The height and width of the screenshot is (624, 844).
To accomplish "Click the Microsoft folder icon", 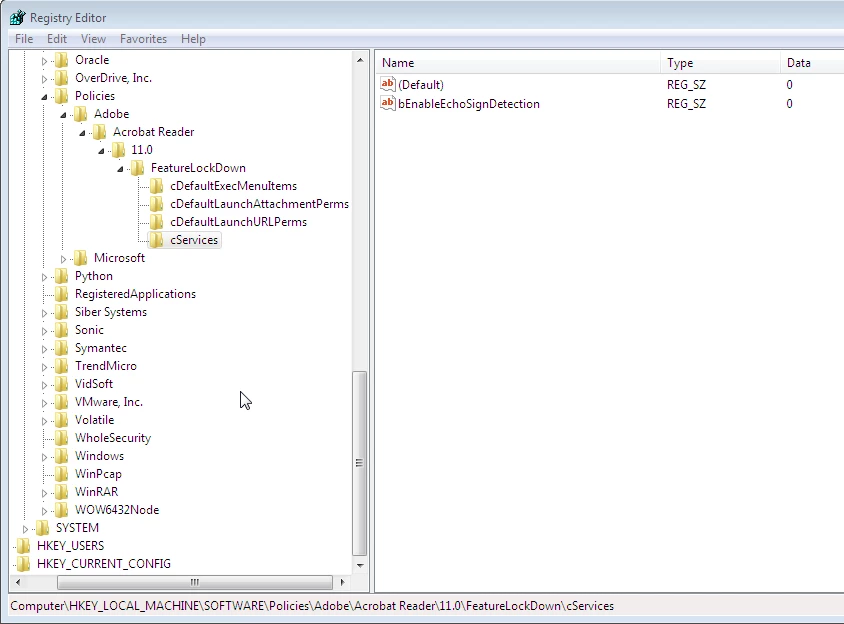I will tap(81, 258).
